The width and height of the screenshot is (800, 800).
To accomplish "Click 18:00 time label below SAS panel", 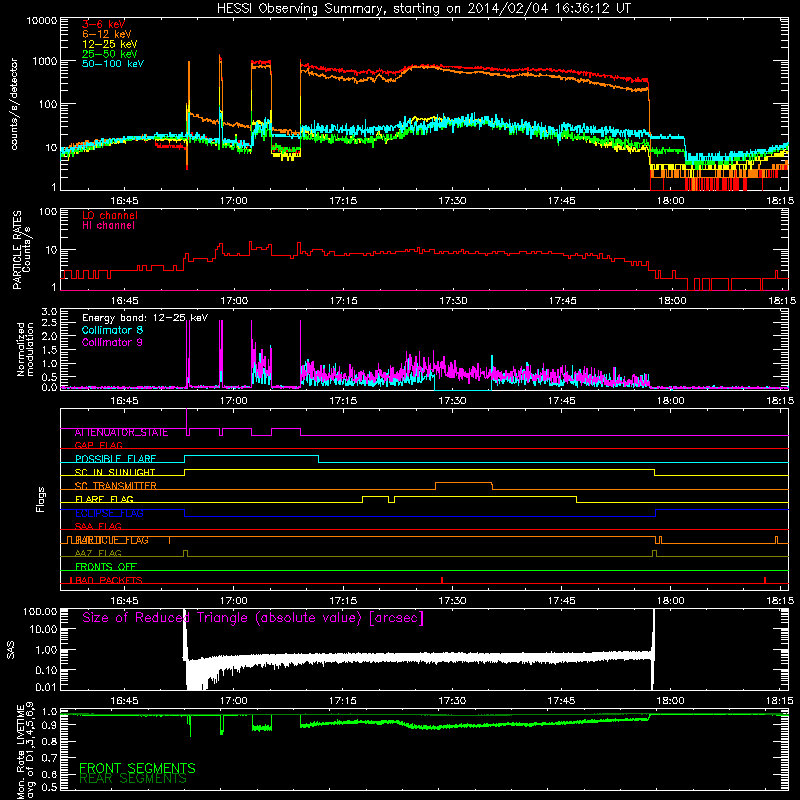I will pyautogui.click(x=670, y=701).
